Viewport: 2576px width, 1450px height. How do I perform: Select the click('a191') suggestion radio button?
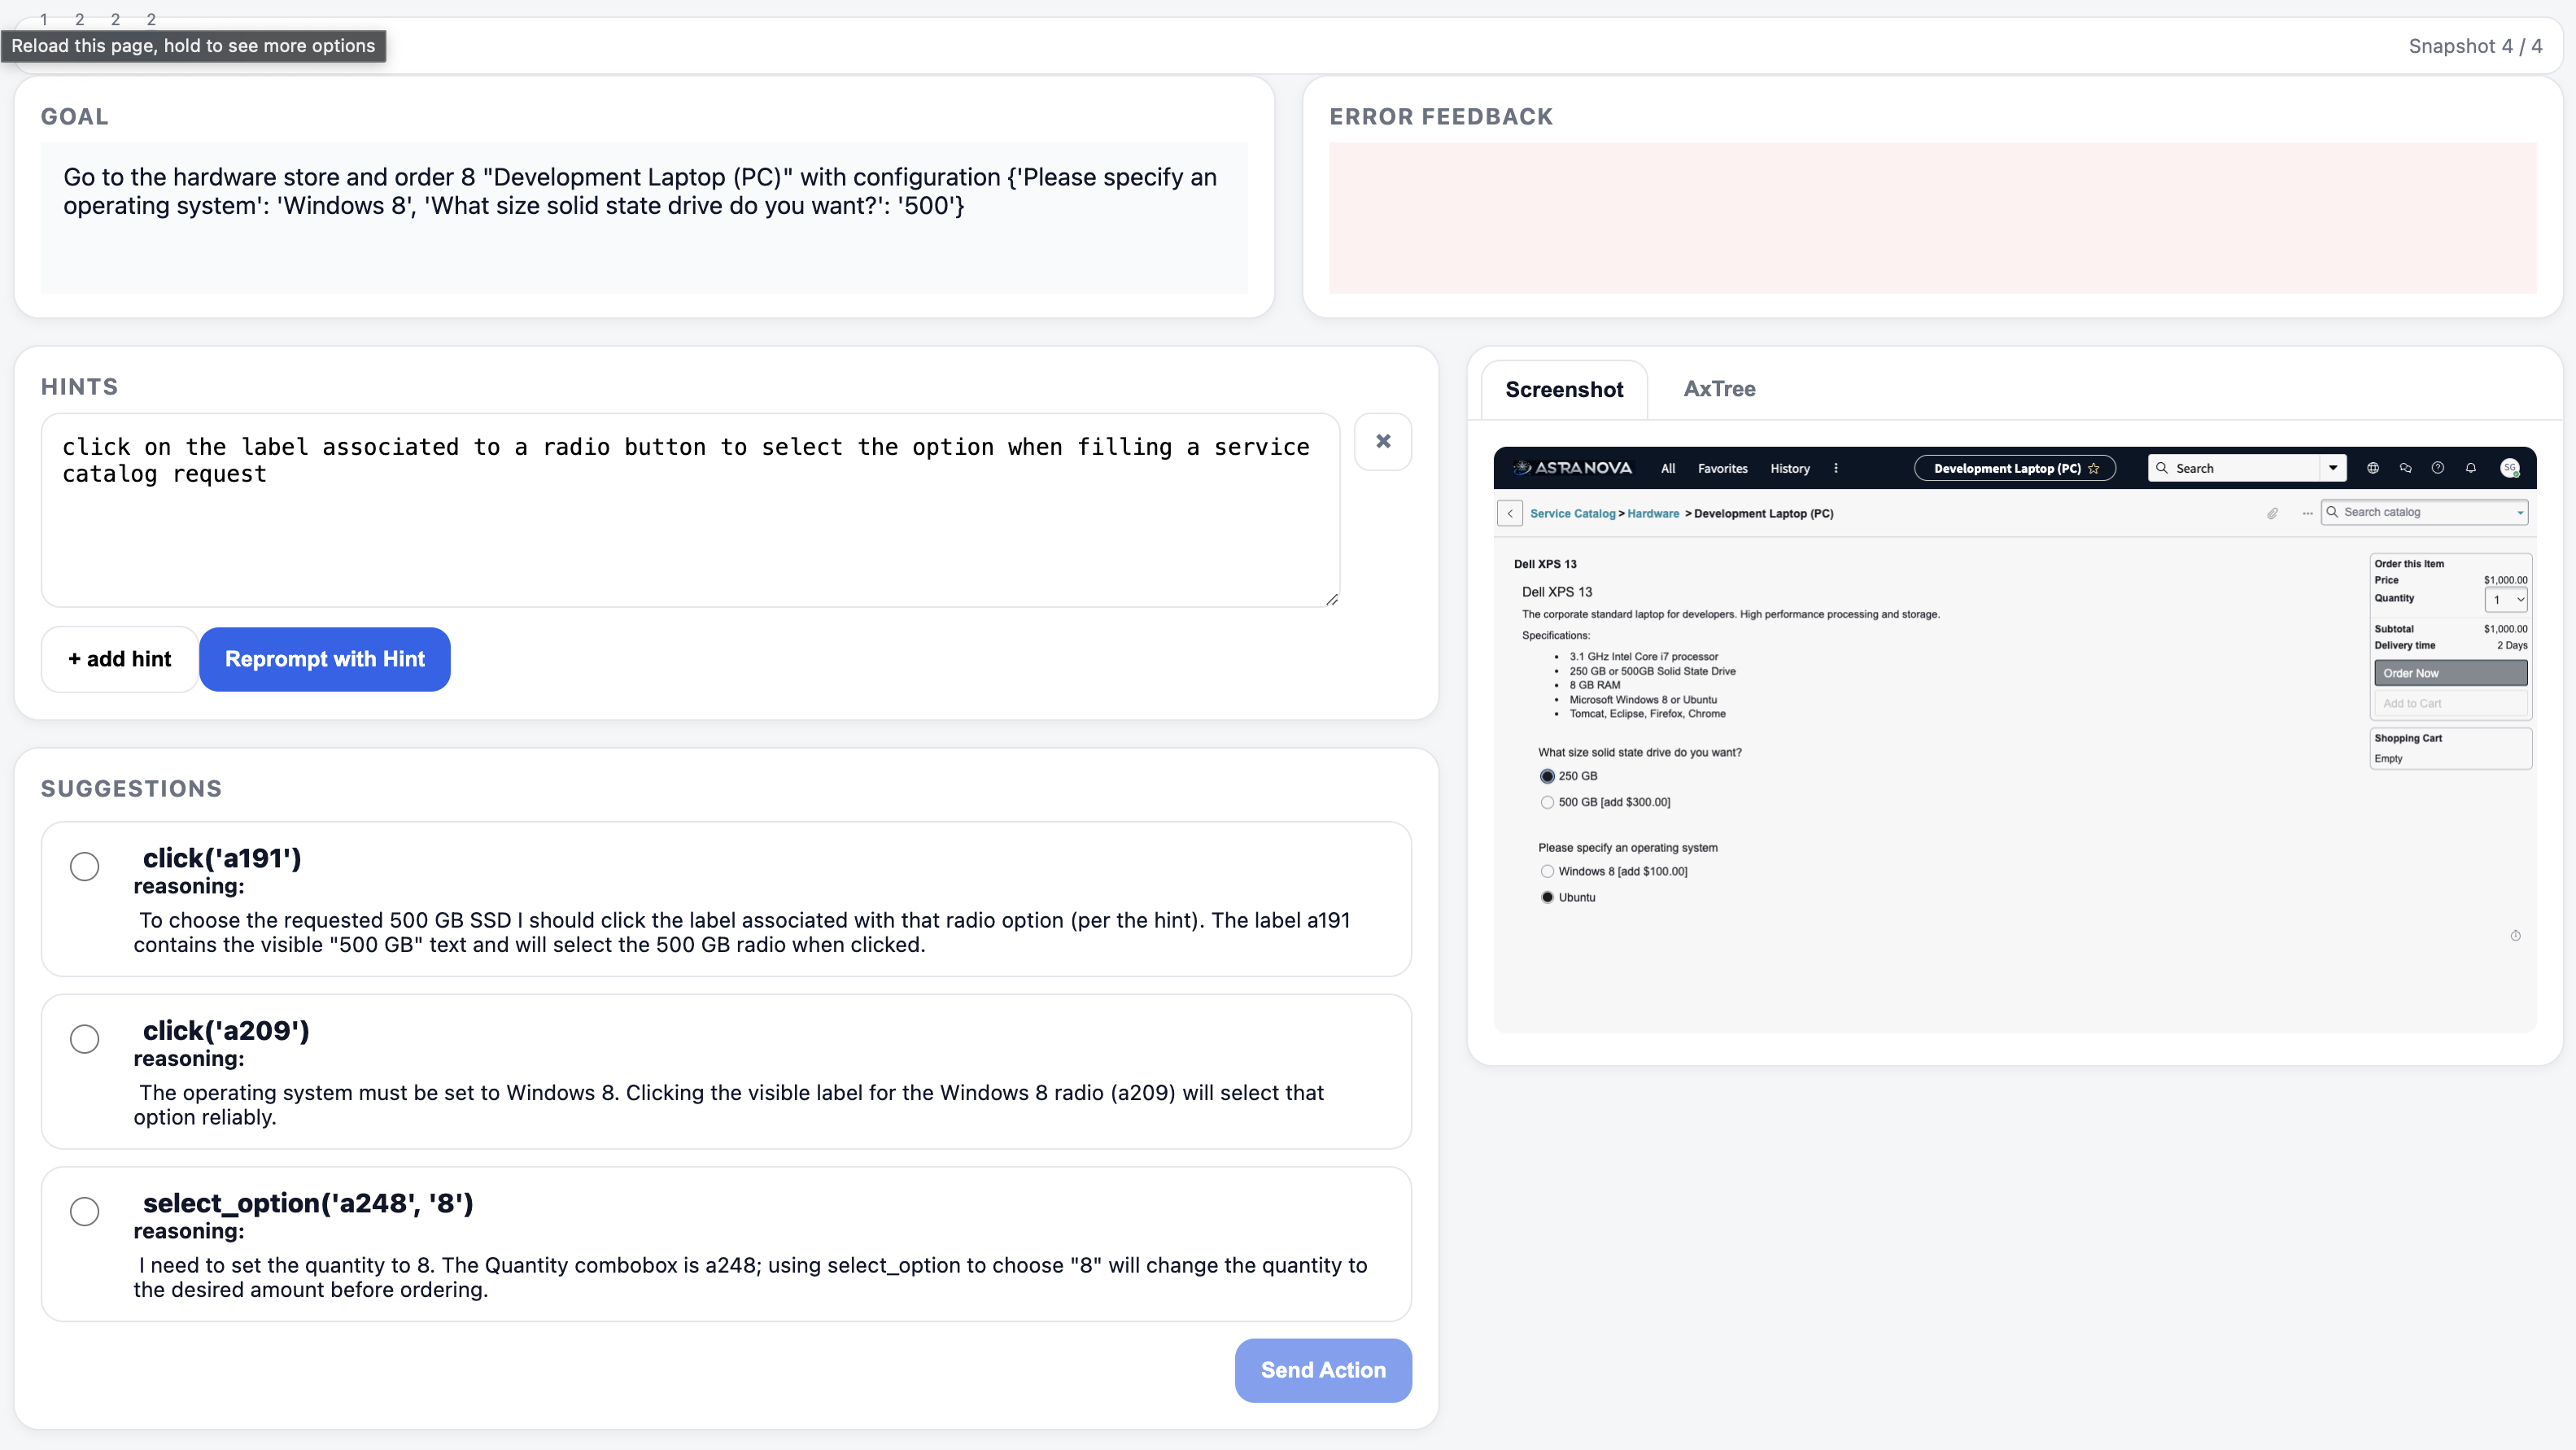click(85, 866)
